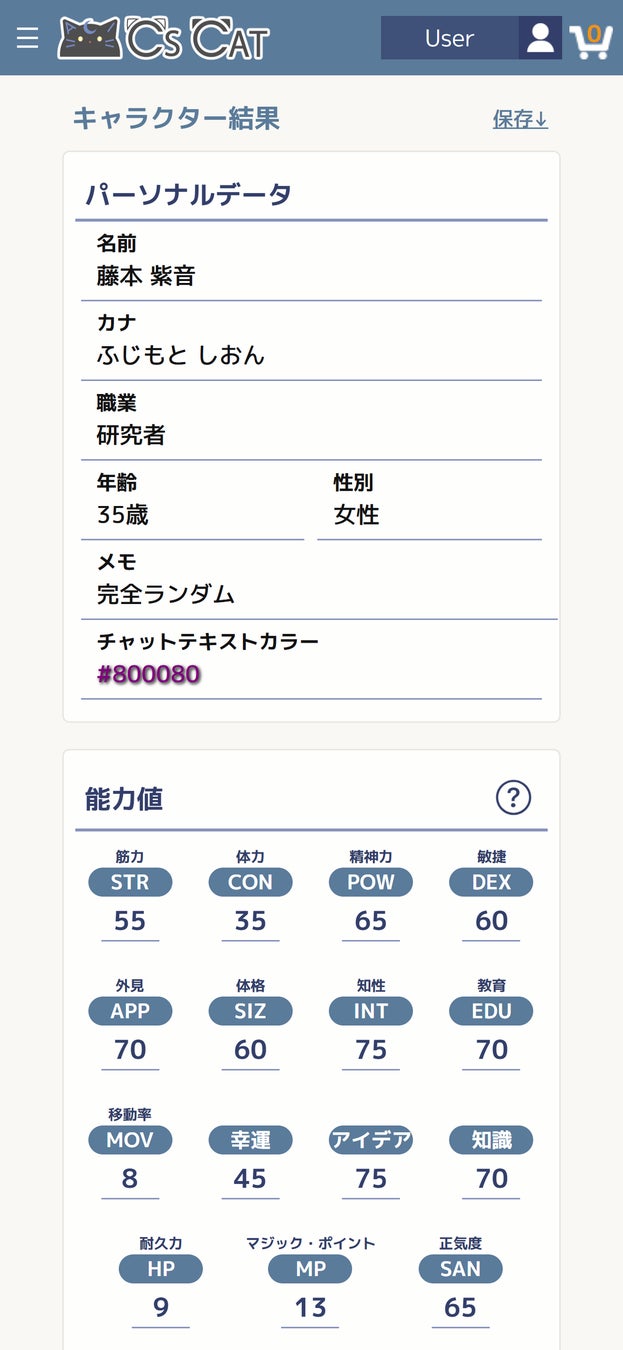
Task: Open the user profile avatar icon
Action: [x=540, y=38]
